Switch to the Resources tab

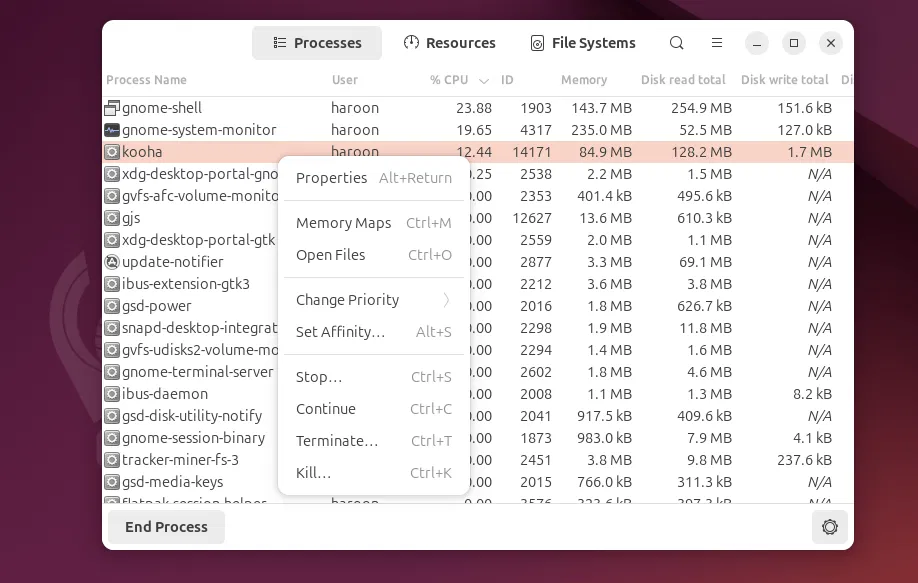[449, 43]
